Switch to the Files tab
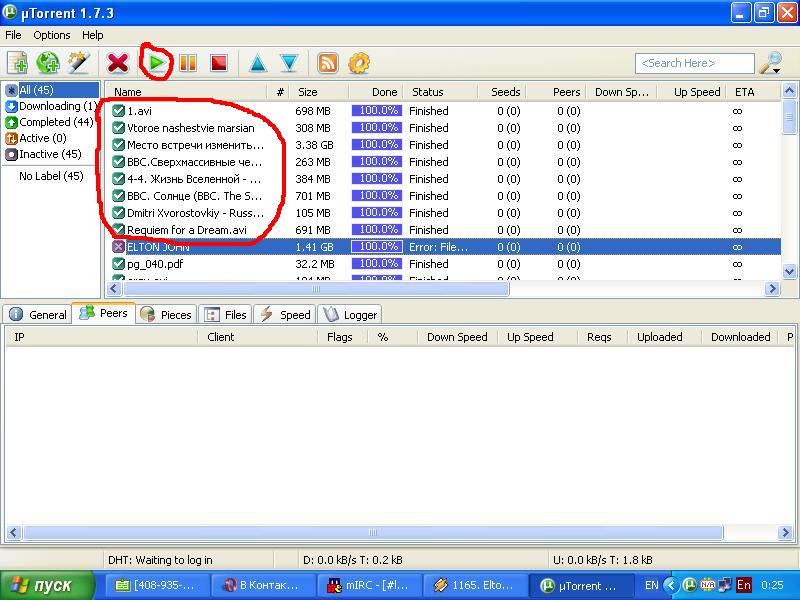Image resolution: width=800 pixels, height=600 pixels. (x=226, y=314)
